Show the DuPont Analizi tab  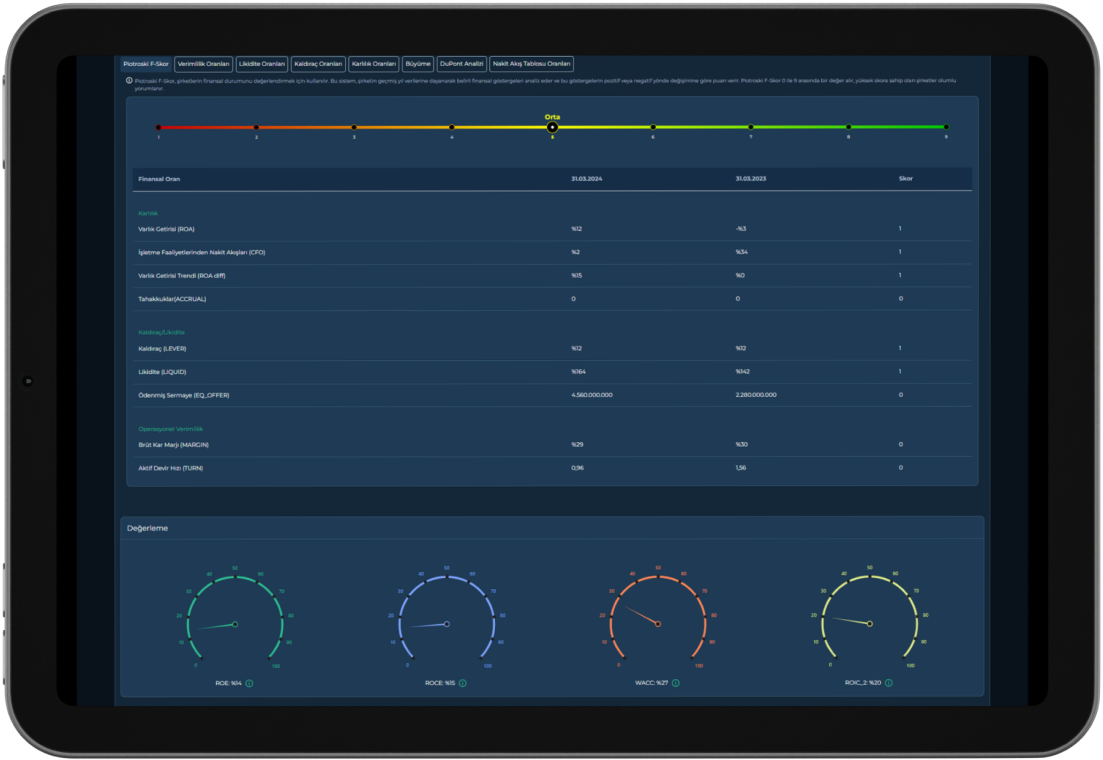(462, 64)
